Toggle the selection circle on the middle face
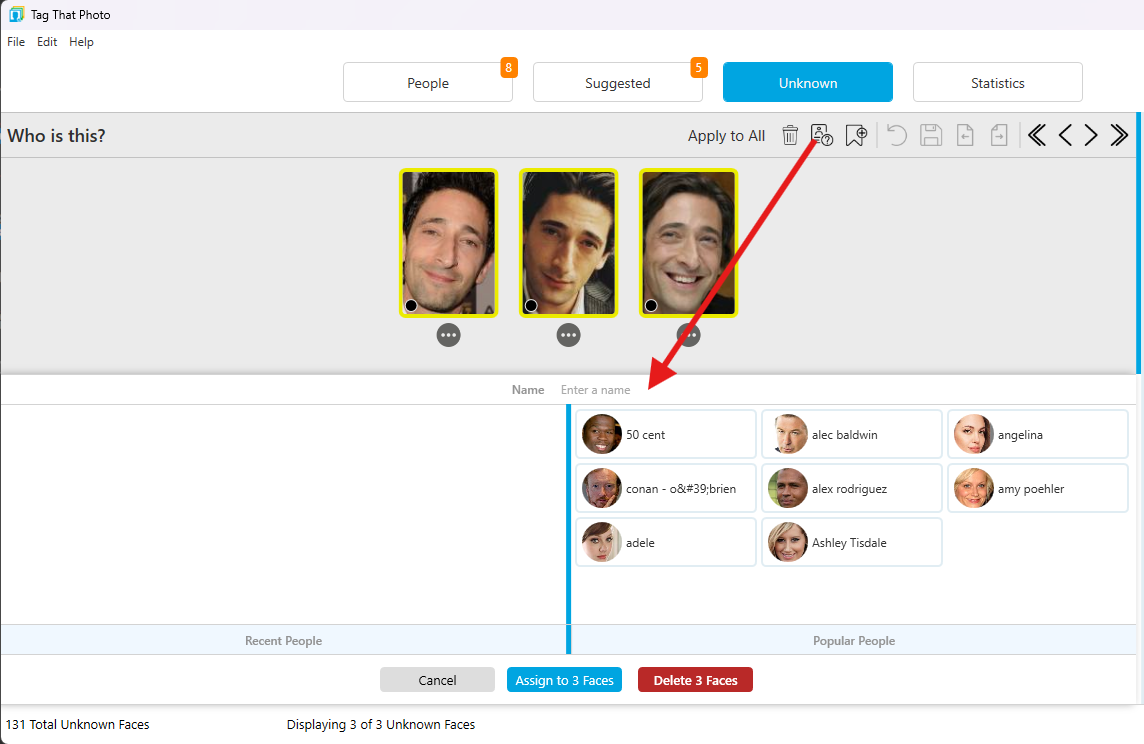1144x744 pixels. point(532,304)
